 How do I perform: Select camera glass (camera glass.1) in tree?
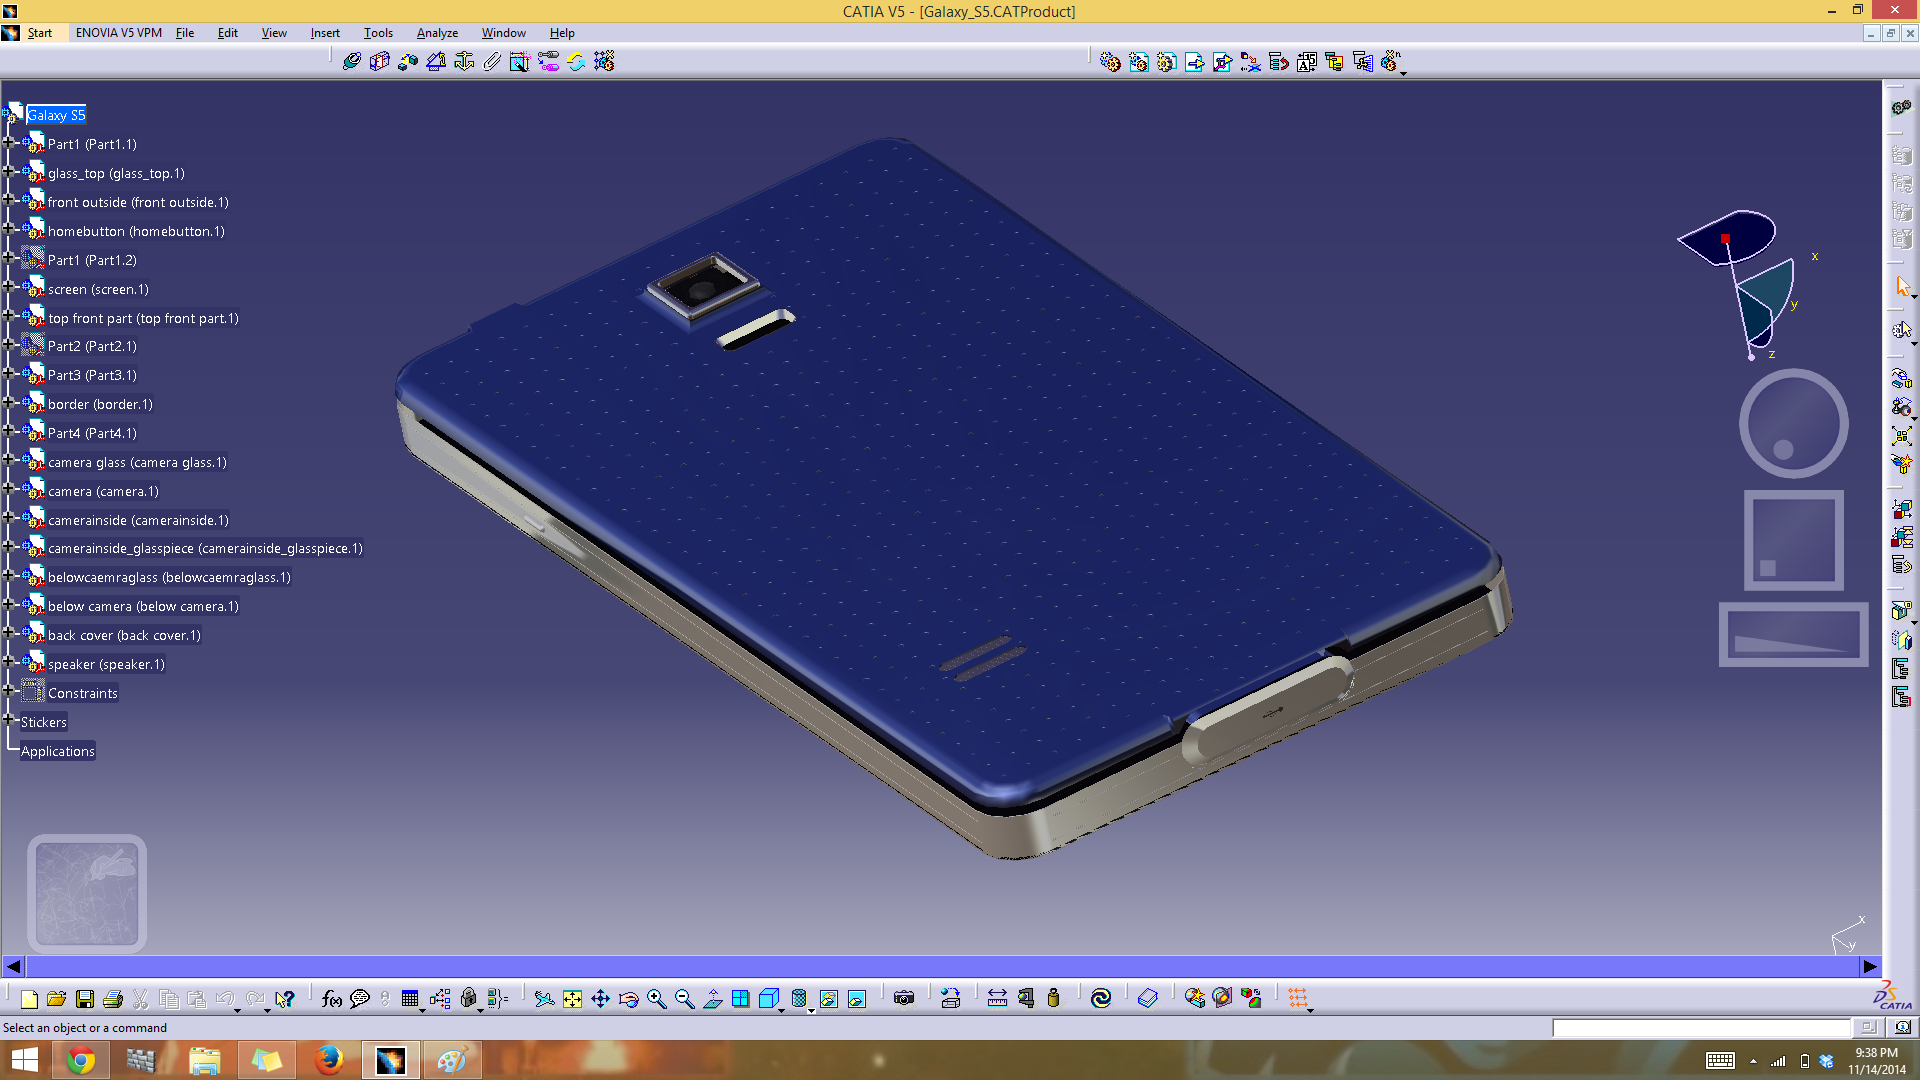[137, 462]
